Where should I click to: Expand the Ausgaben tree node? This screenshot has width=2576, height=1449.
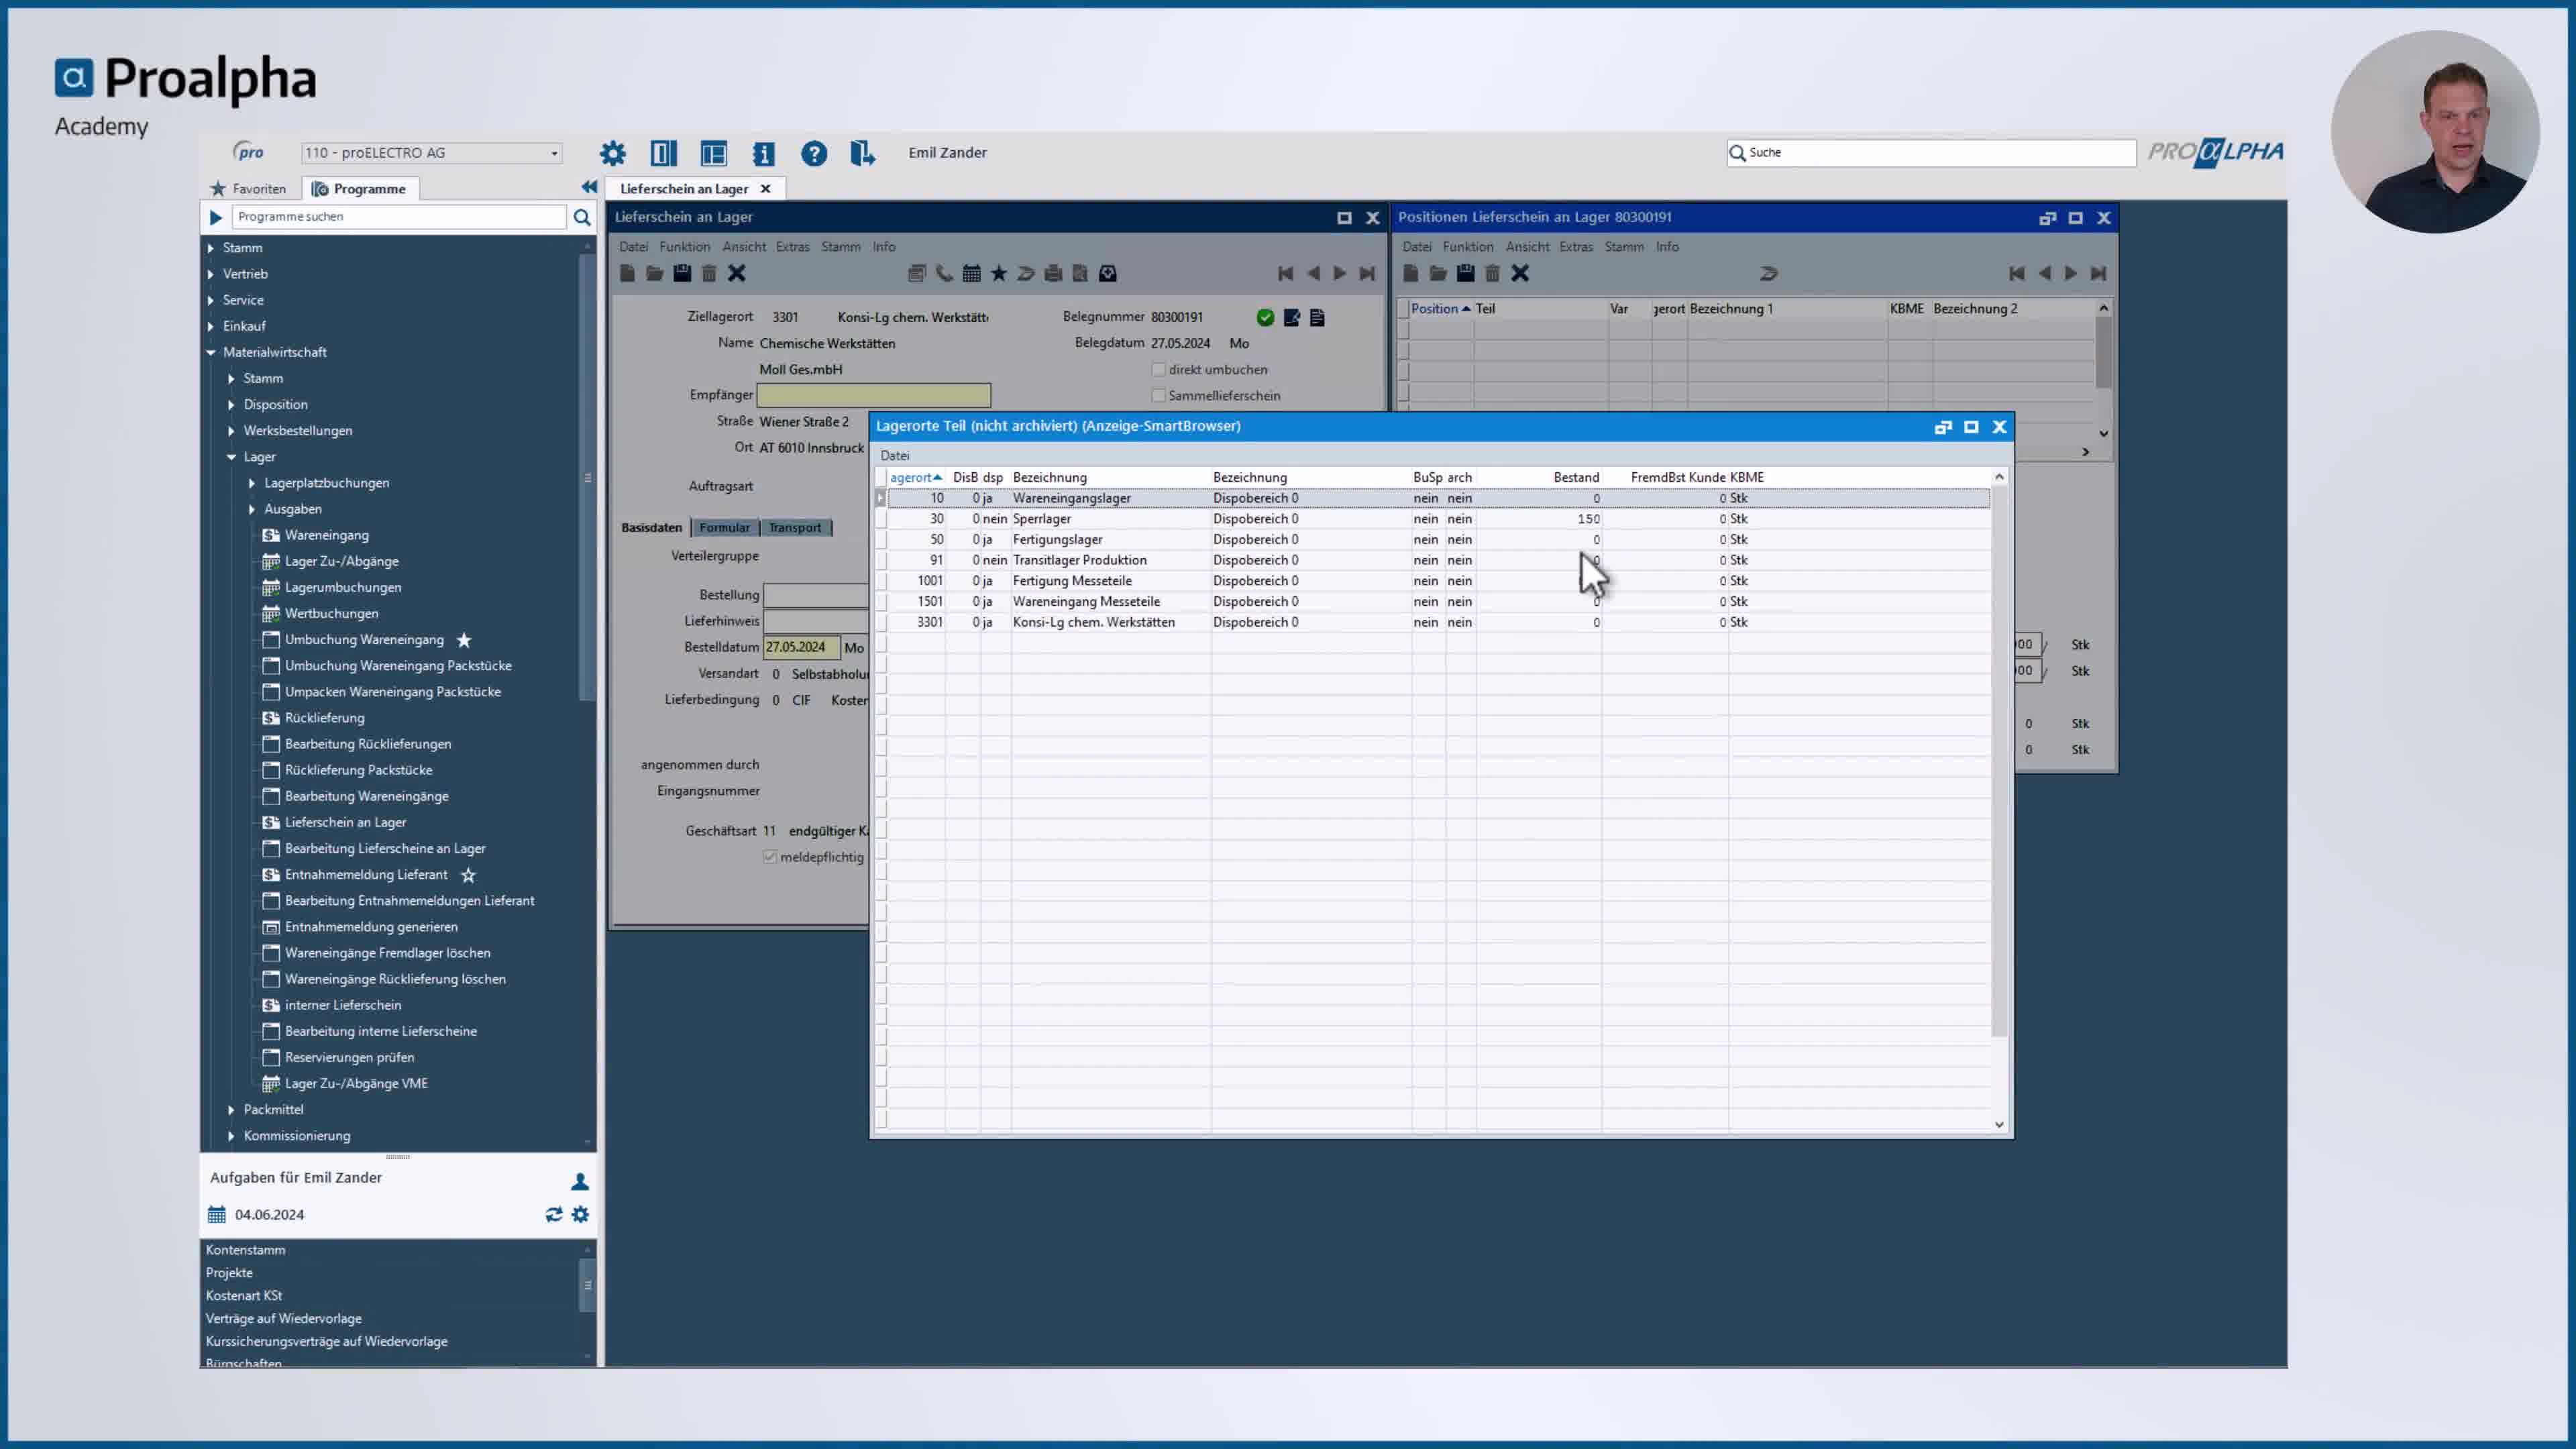(x=252, y=509)
